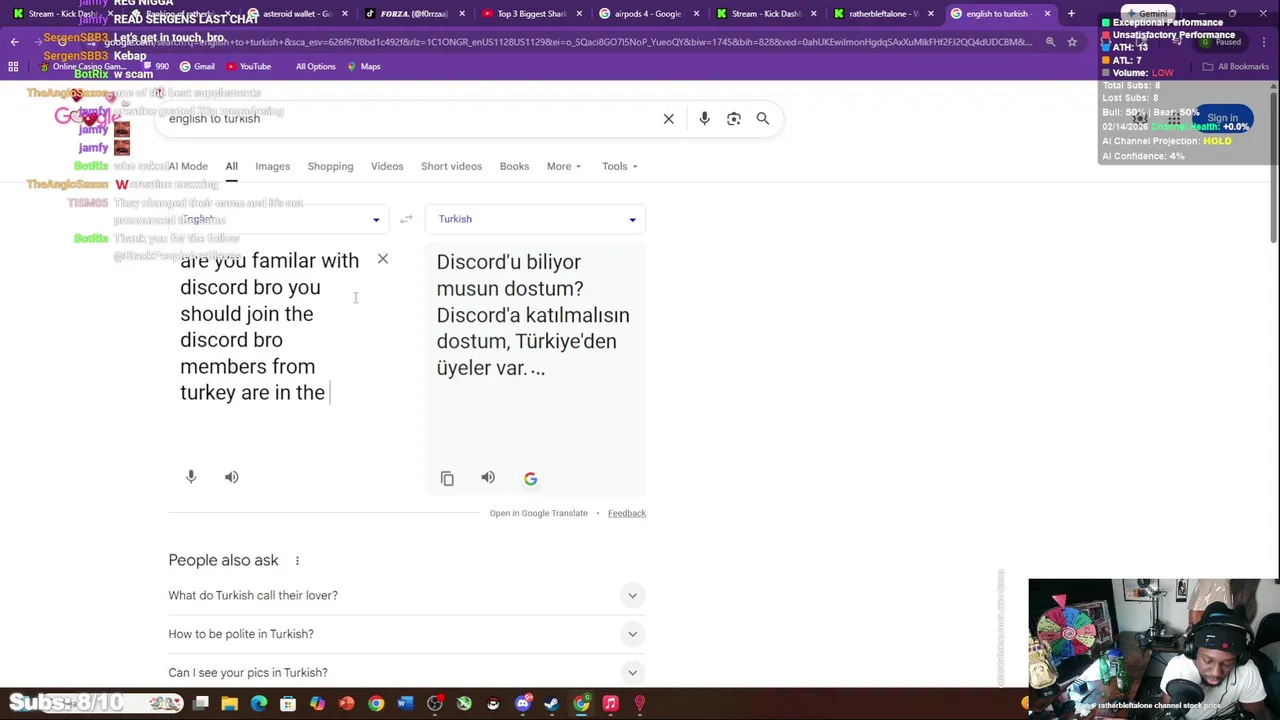Open Task View on taskbar
The width and height of the screenshot is (1280, 720).
pyautogui.click(x=201, y=704)
